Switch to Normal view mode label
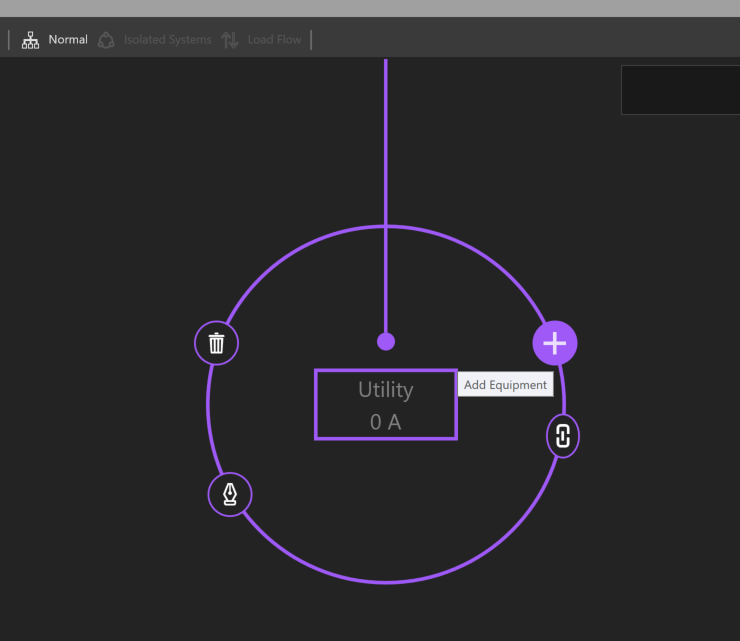The image size is (740, 641). (x=68, y=40)
